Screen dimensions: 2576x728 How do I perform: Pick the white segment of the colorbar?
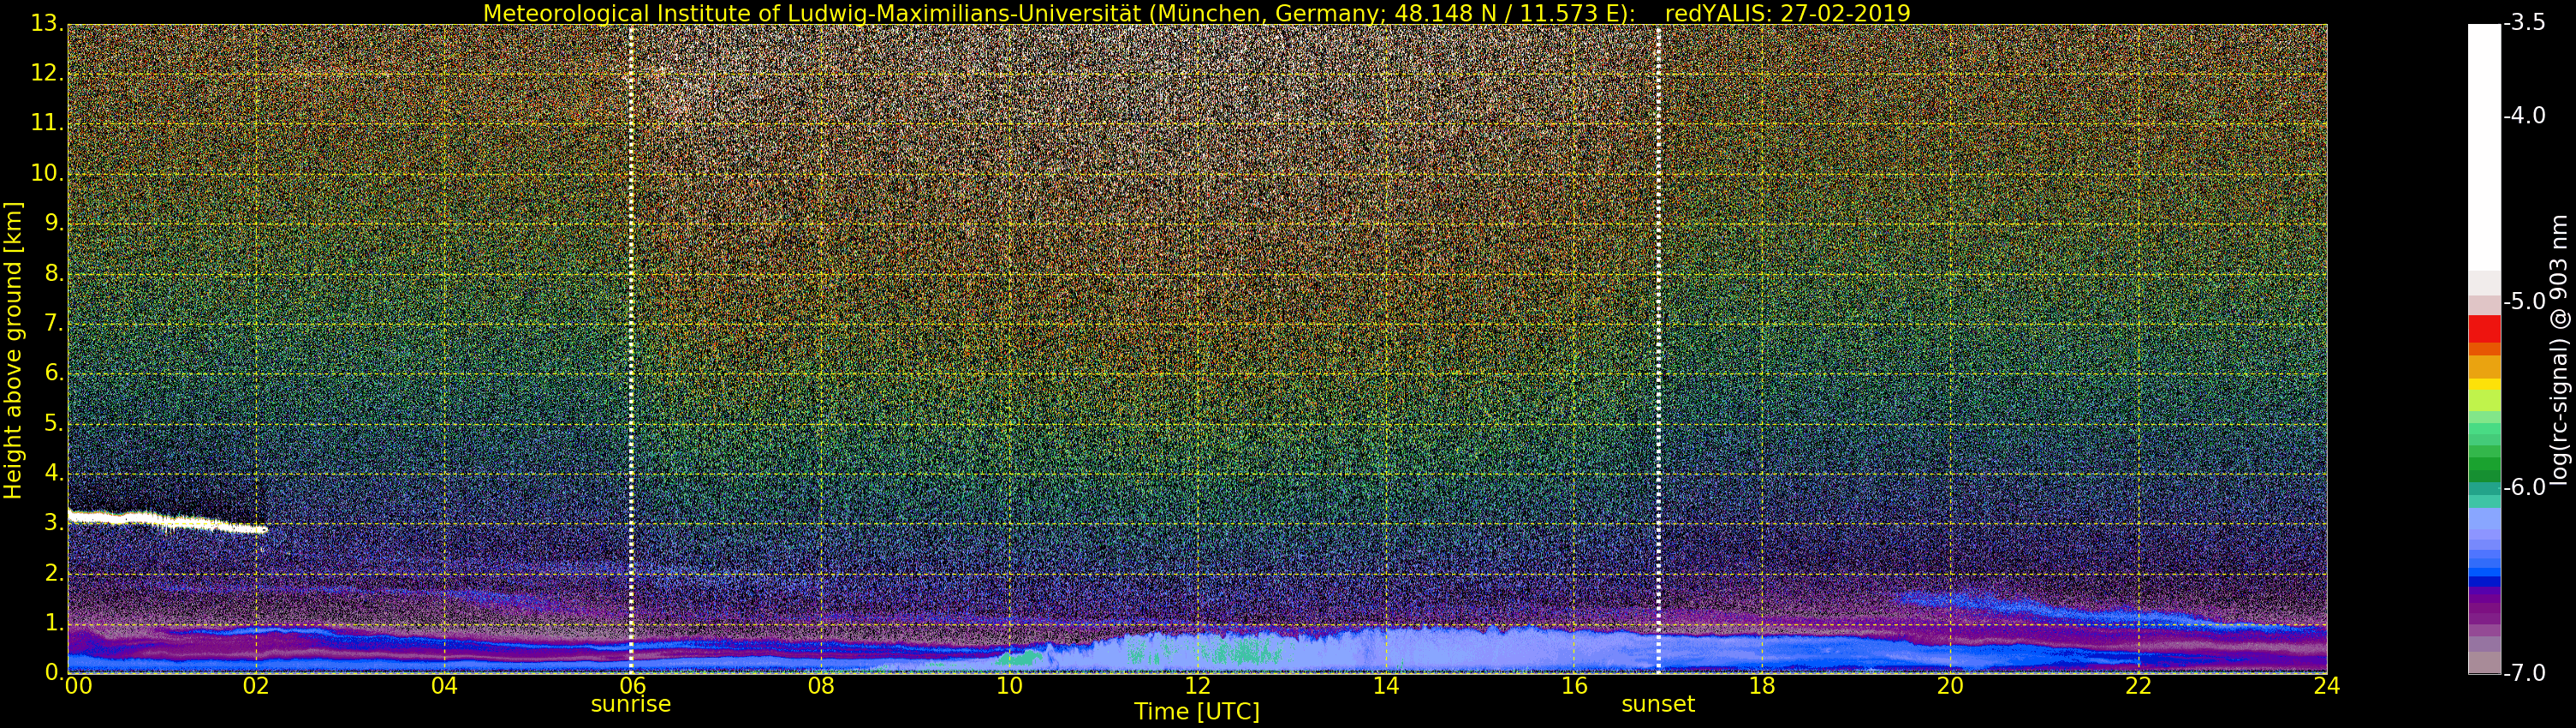point(2484,147)
